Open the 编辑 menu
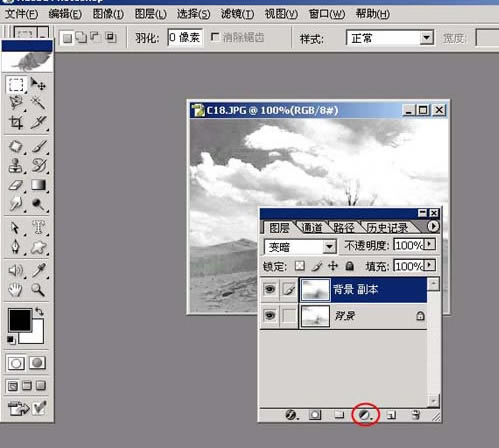The width and height of the screenshot is (499, 448). click(x=65, y=14)
